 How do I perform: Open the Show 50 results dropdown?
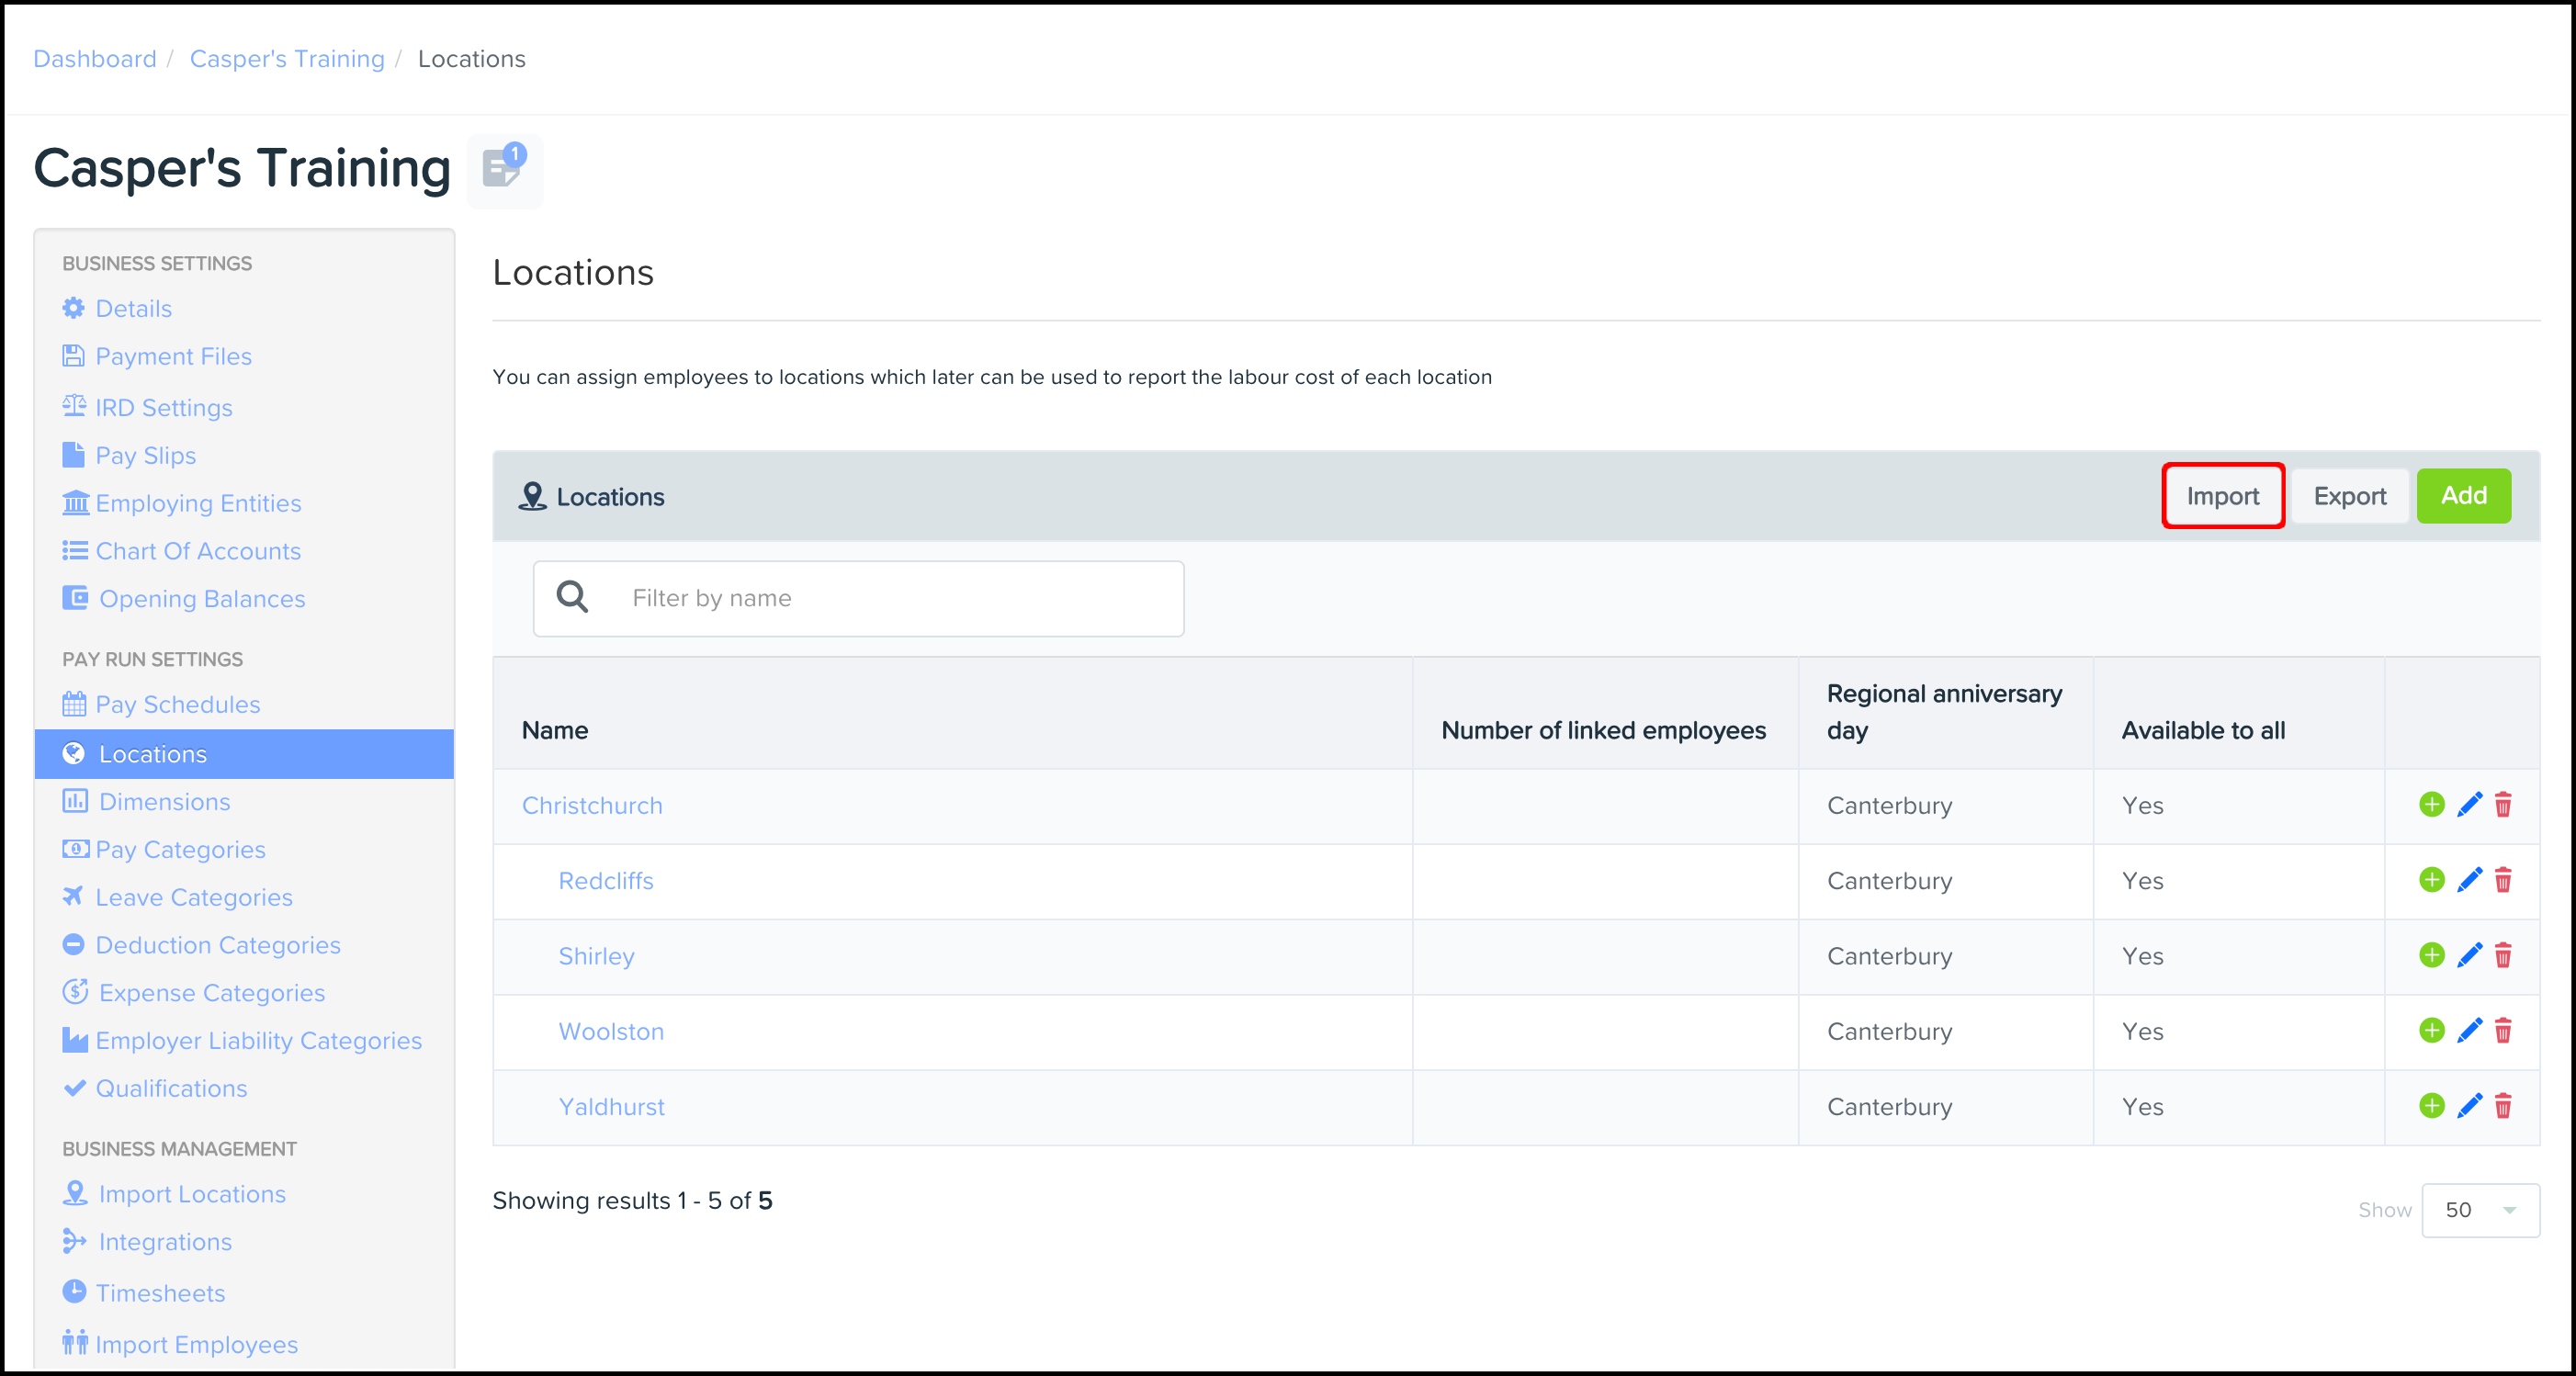2479,1210
